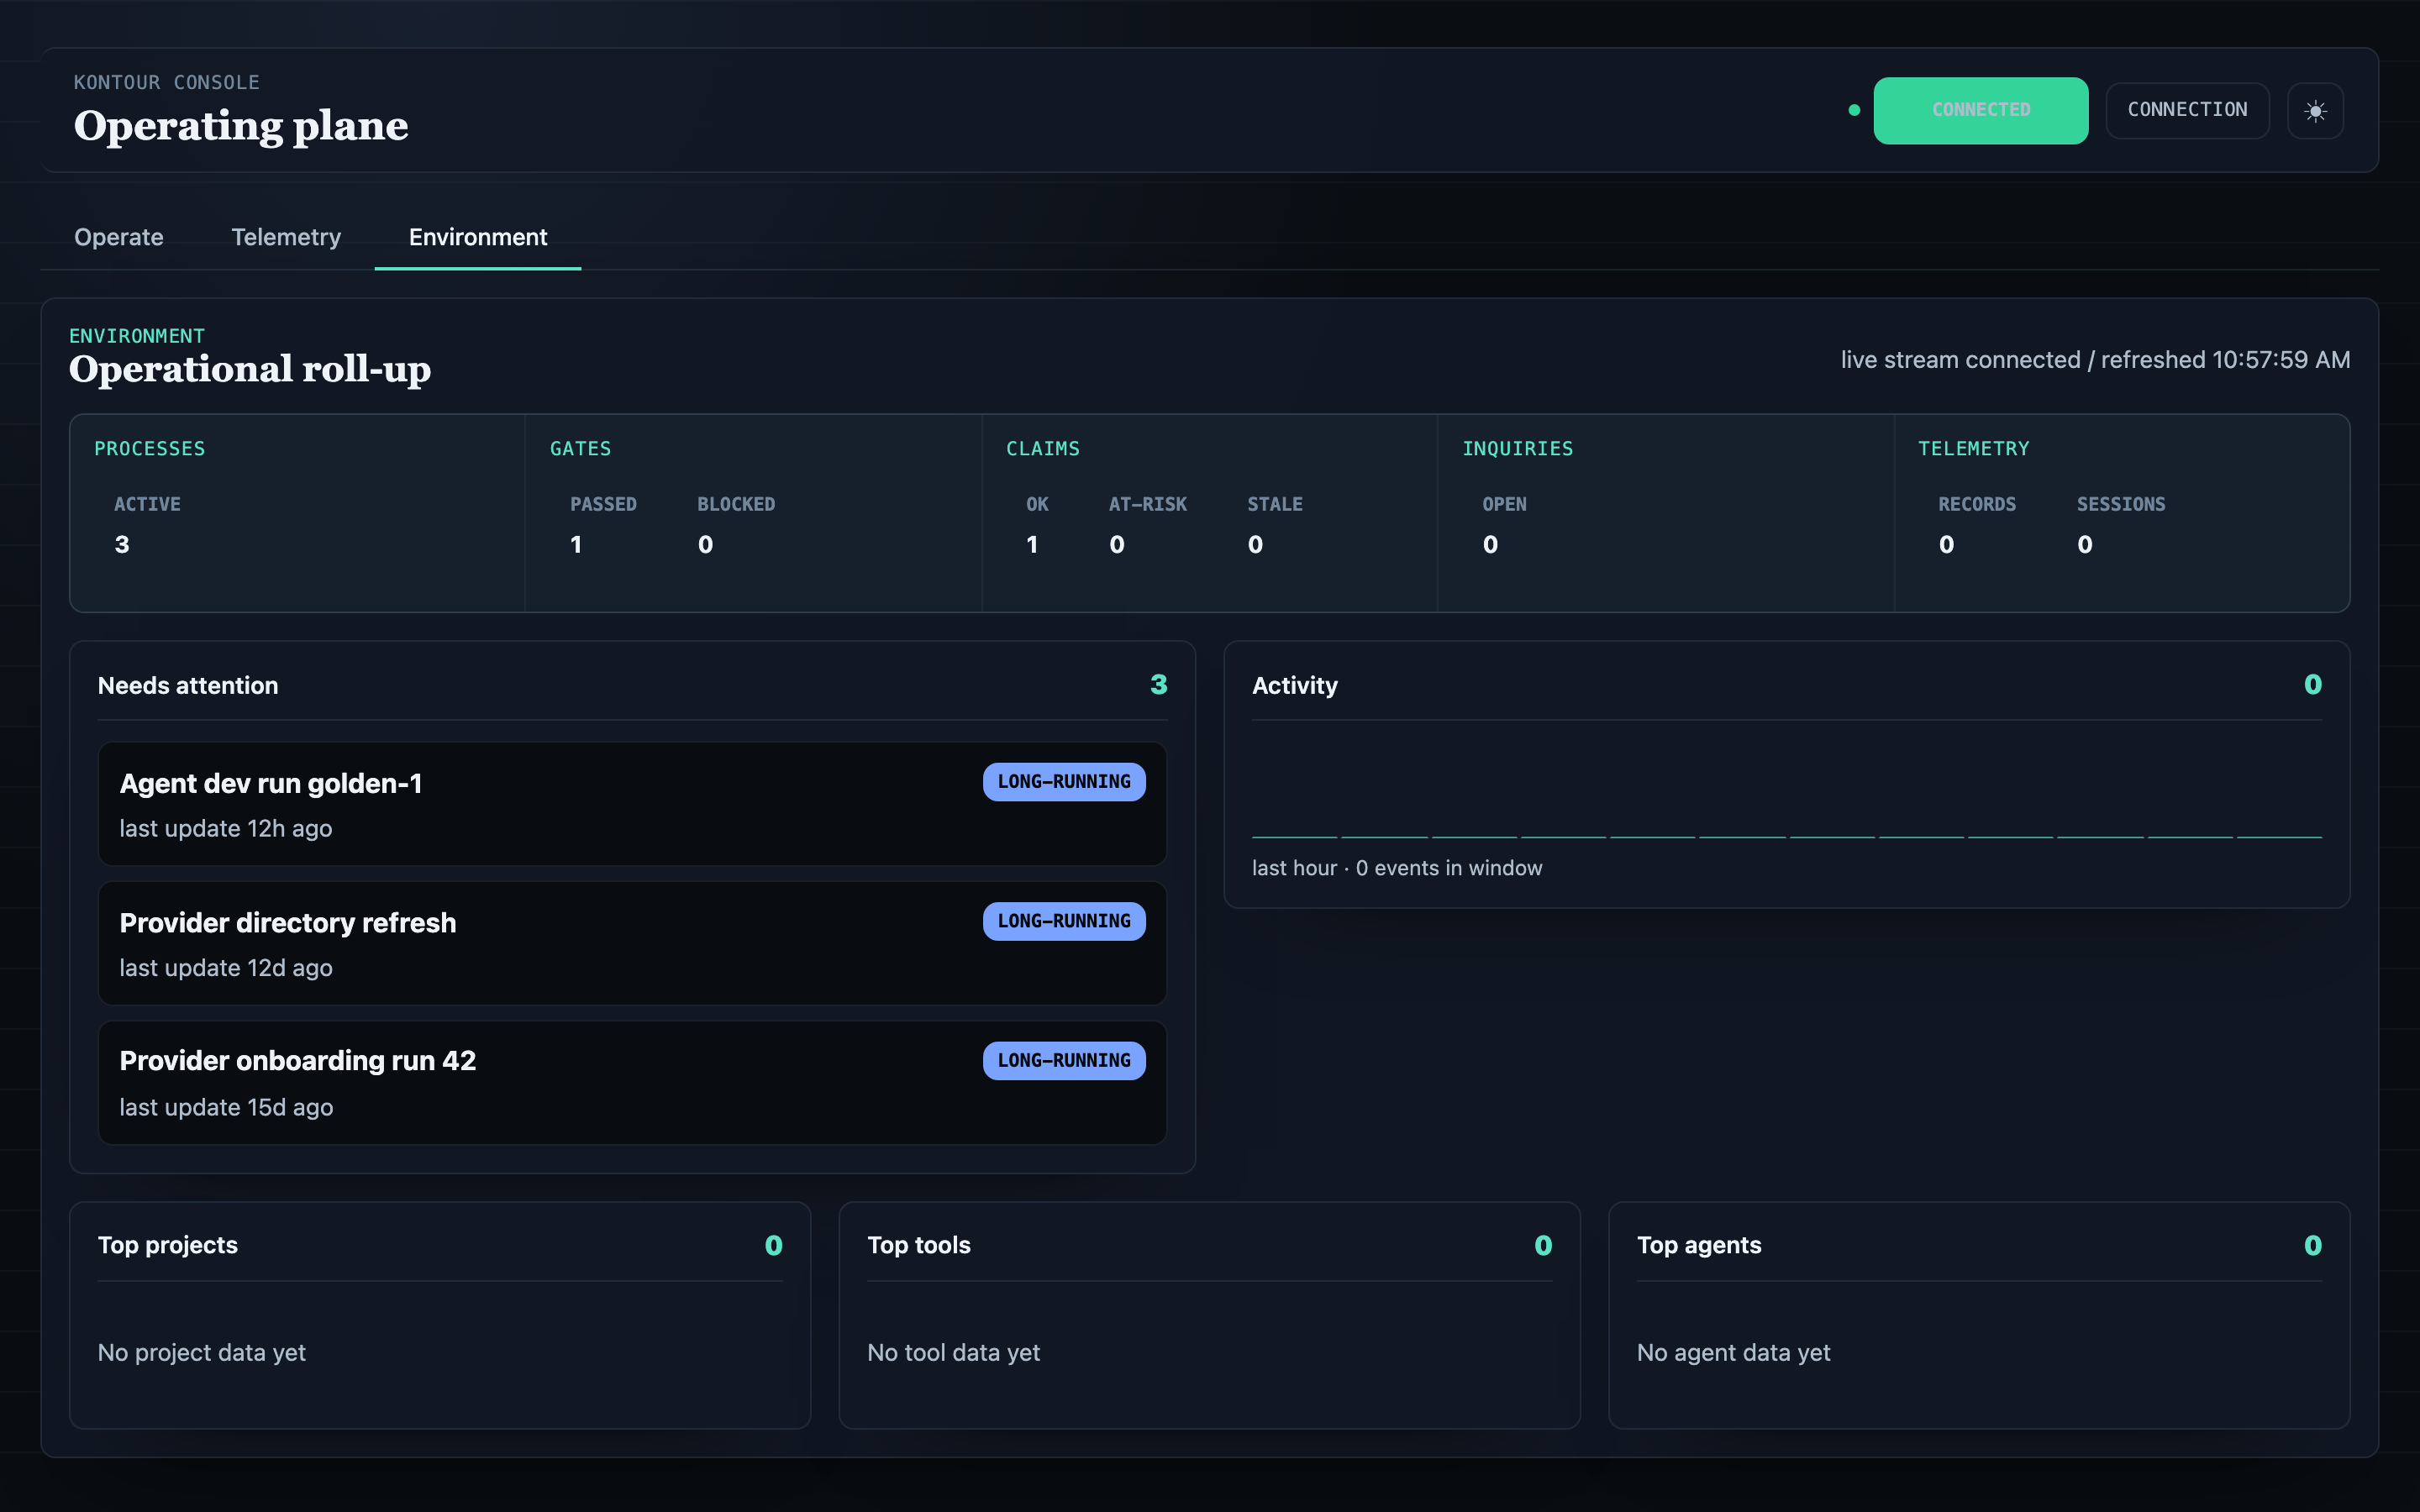Click the PROCESSES section label
Image resolution: width=2420 pixels, height=1512 pixels.
click(149, 449)
